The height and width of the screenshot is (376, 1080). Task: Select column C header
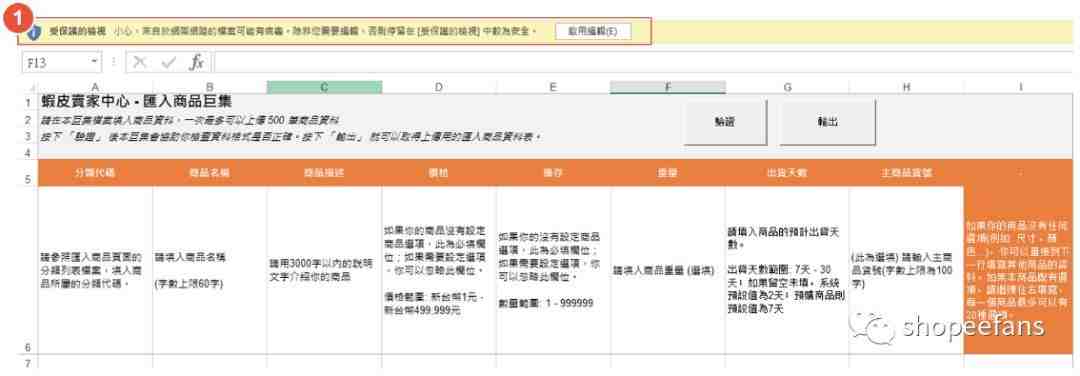pyautogui.click(x=324, y=87)
